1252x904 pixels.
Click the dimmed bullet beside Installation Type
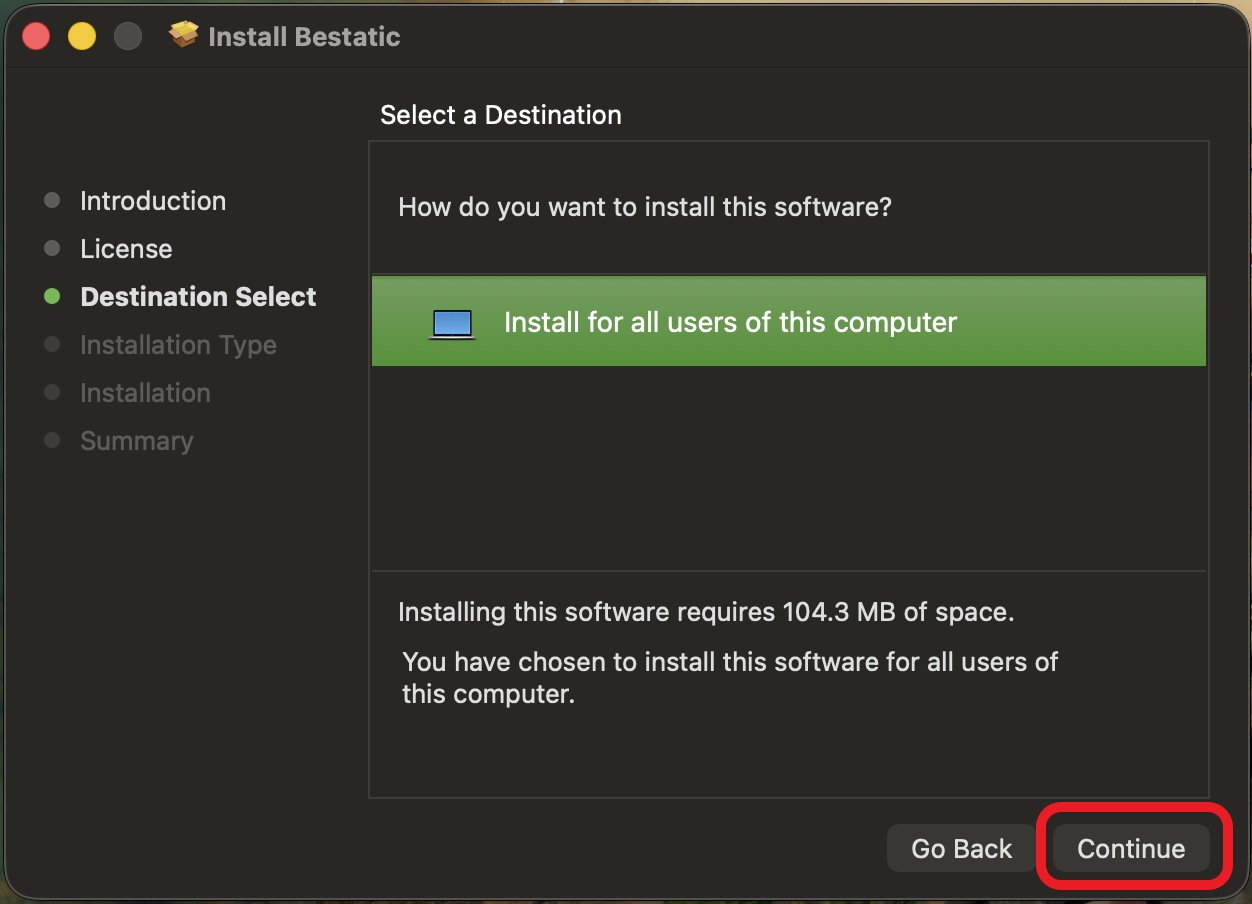tap(52, 345)
